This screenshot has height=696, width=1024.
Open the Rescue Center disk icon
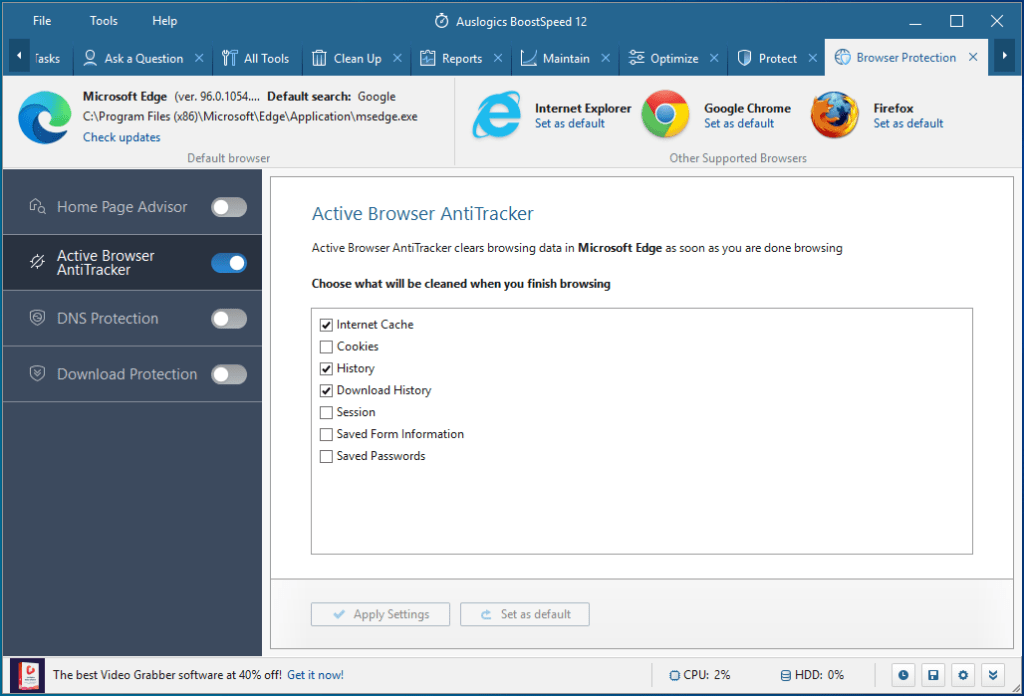(x=932, y=675)
